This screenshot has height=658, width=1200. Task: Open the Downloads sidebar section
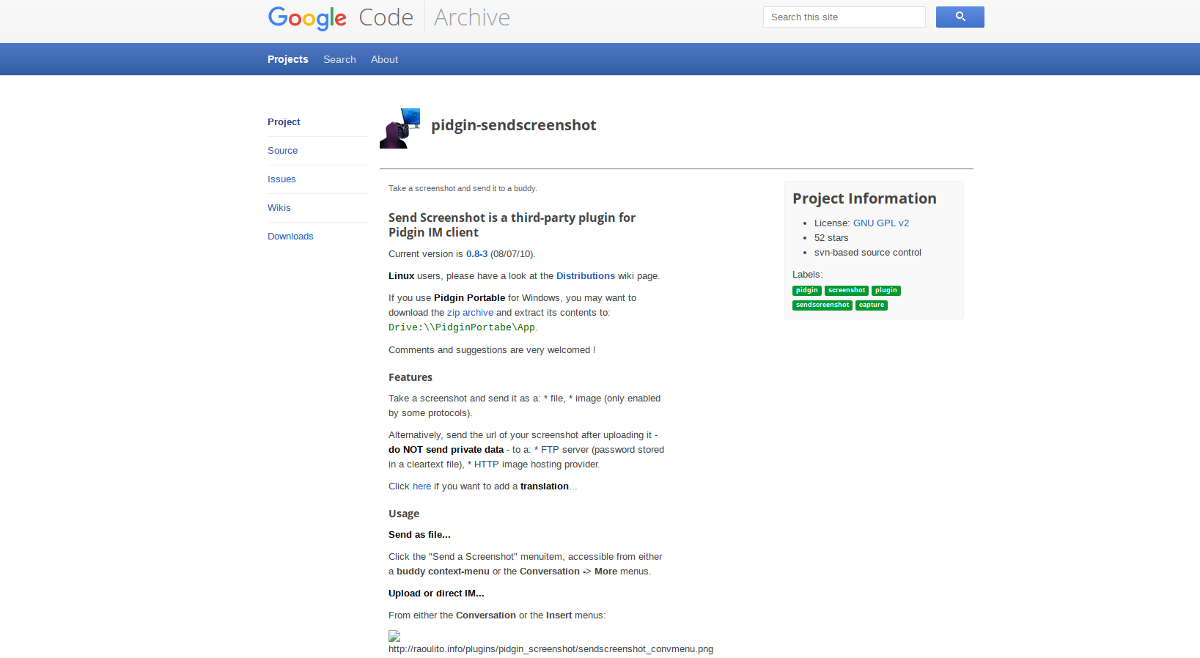(x=290, y=236)
